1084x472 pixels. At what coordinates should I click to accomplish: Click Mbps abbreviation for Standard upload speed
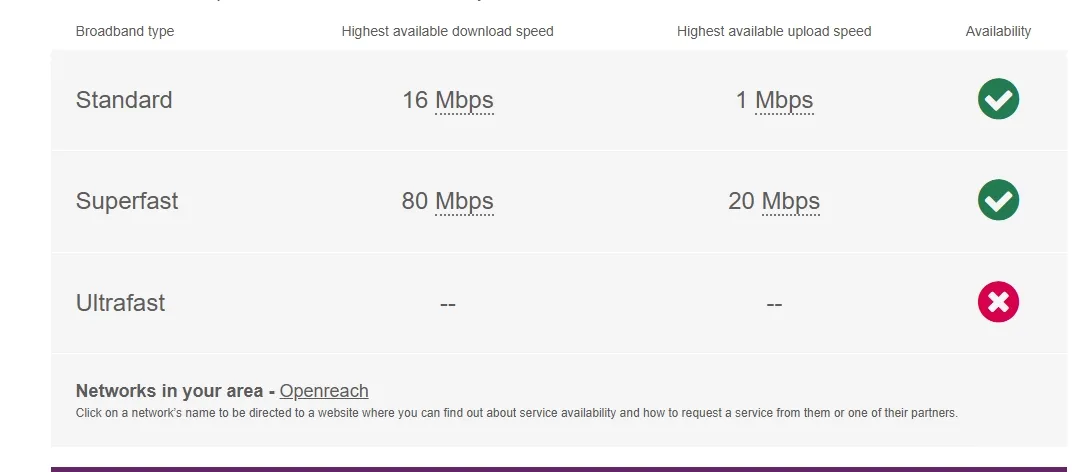784,100
